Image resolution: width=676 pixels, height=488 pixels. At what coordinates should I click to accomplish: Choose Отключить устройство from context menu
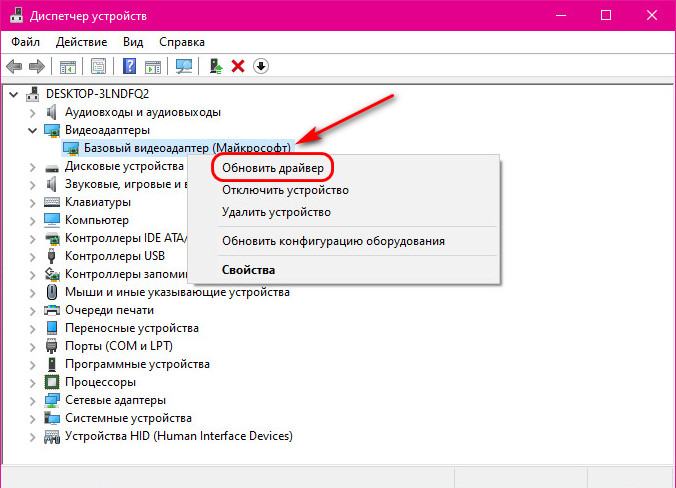click(285, 190)
